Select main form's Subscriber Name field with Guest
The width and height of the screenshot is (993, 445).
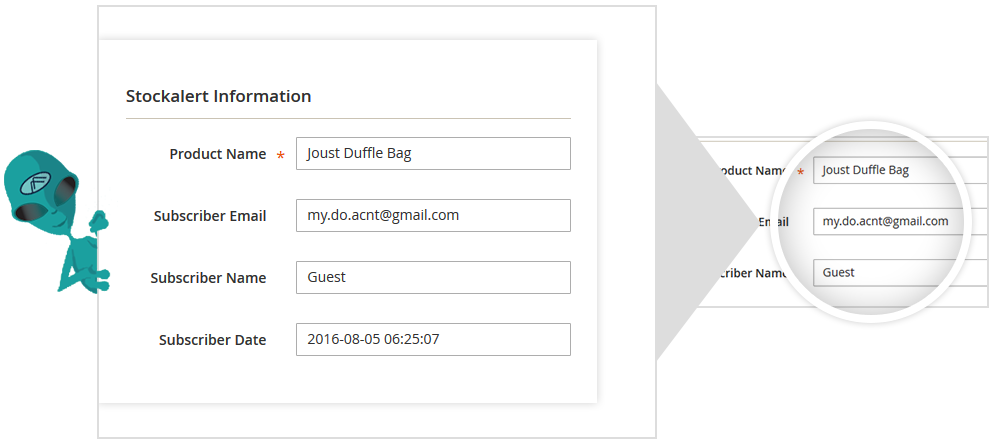[x=433, y=277]
